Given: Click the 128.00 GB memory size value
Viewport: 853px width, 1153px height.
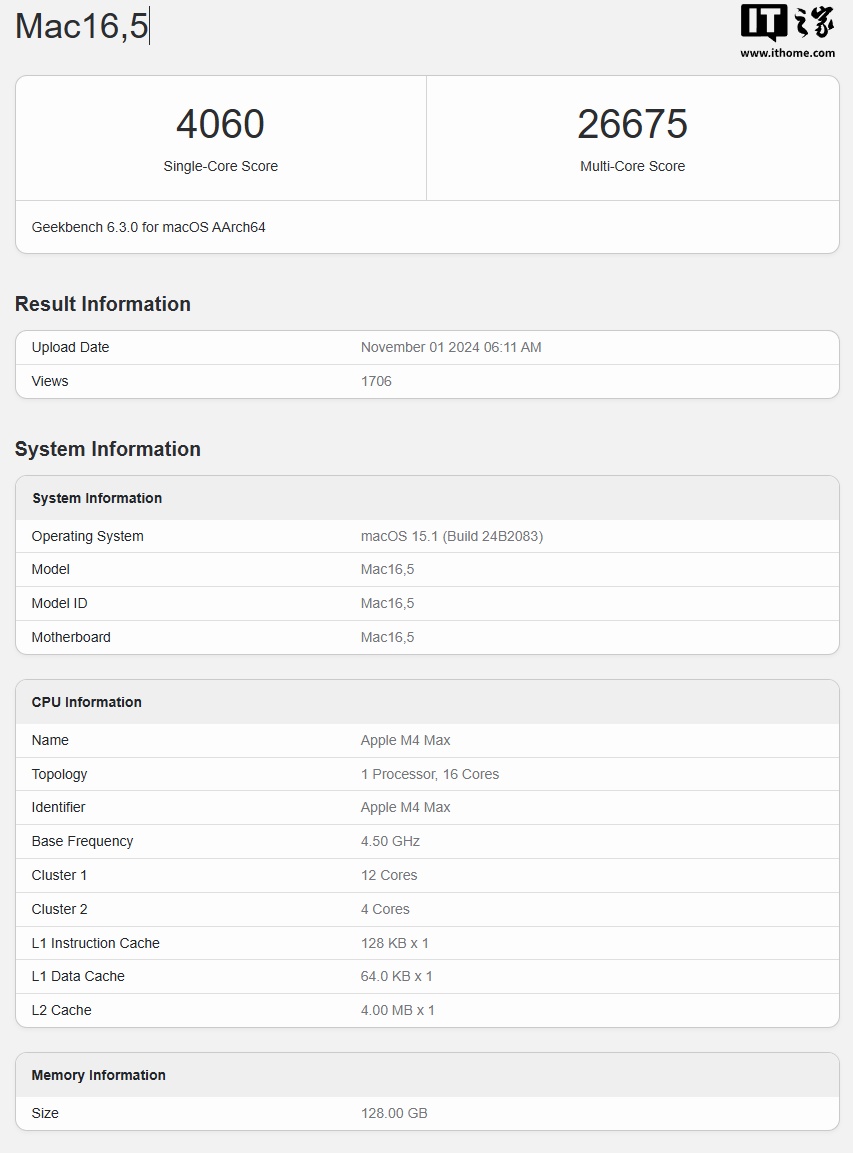Looking at the screenshot, I should (394, 1113).
